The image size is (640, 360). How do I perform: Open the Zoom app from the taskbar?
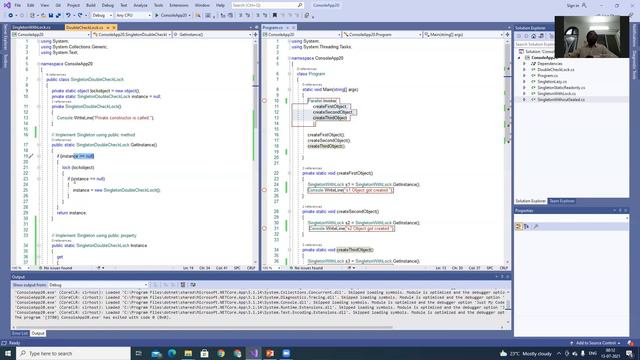(x=286, y=353)
